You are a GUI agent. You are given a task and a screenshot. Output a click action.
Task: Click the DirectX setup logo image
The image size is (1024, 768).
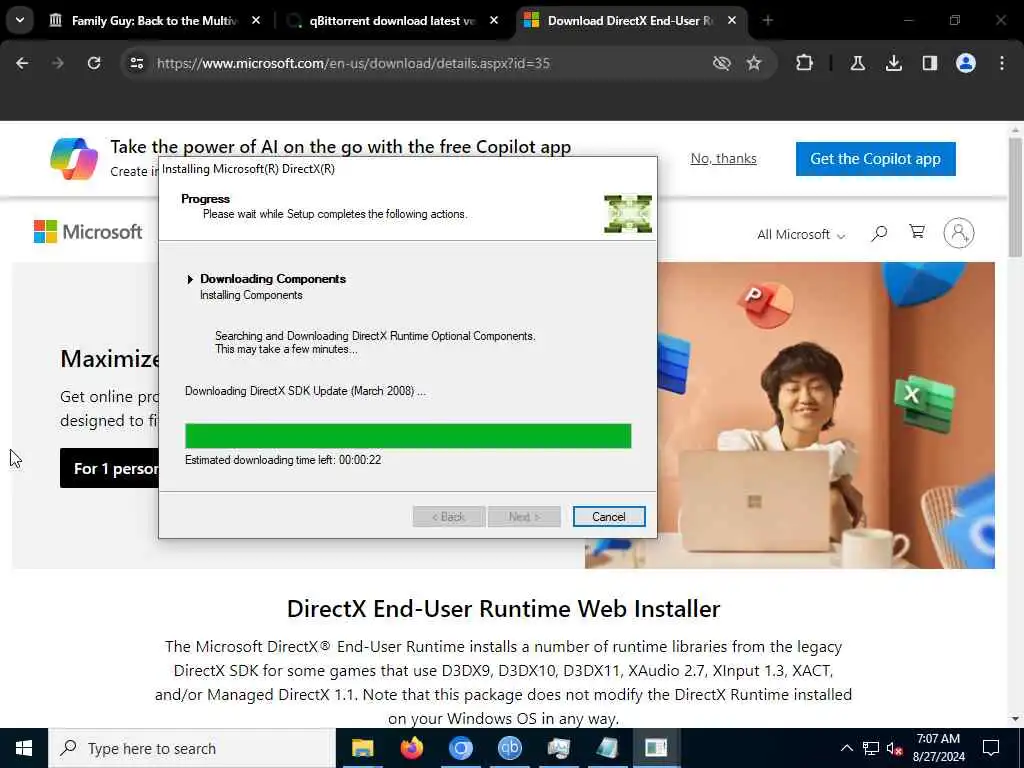click(x=628, y=214)
